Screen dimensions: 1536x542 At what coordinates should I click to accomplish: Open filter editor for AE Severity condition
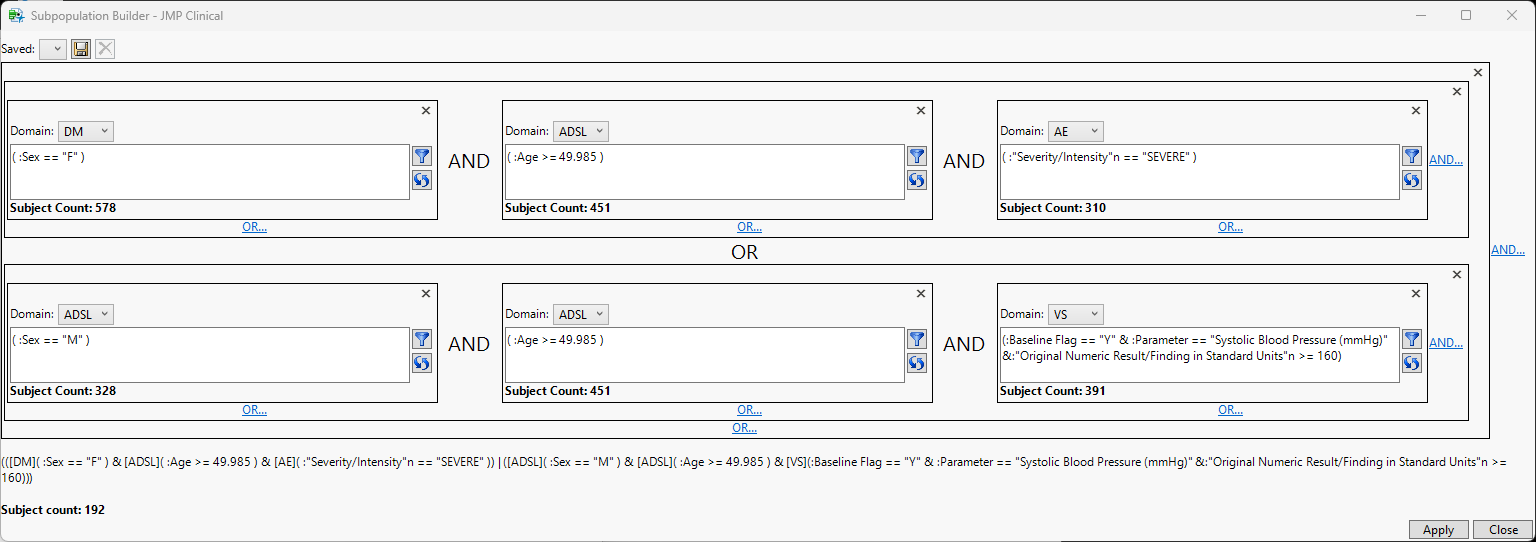click(1411, 156)
